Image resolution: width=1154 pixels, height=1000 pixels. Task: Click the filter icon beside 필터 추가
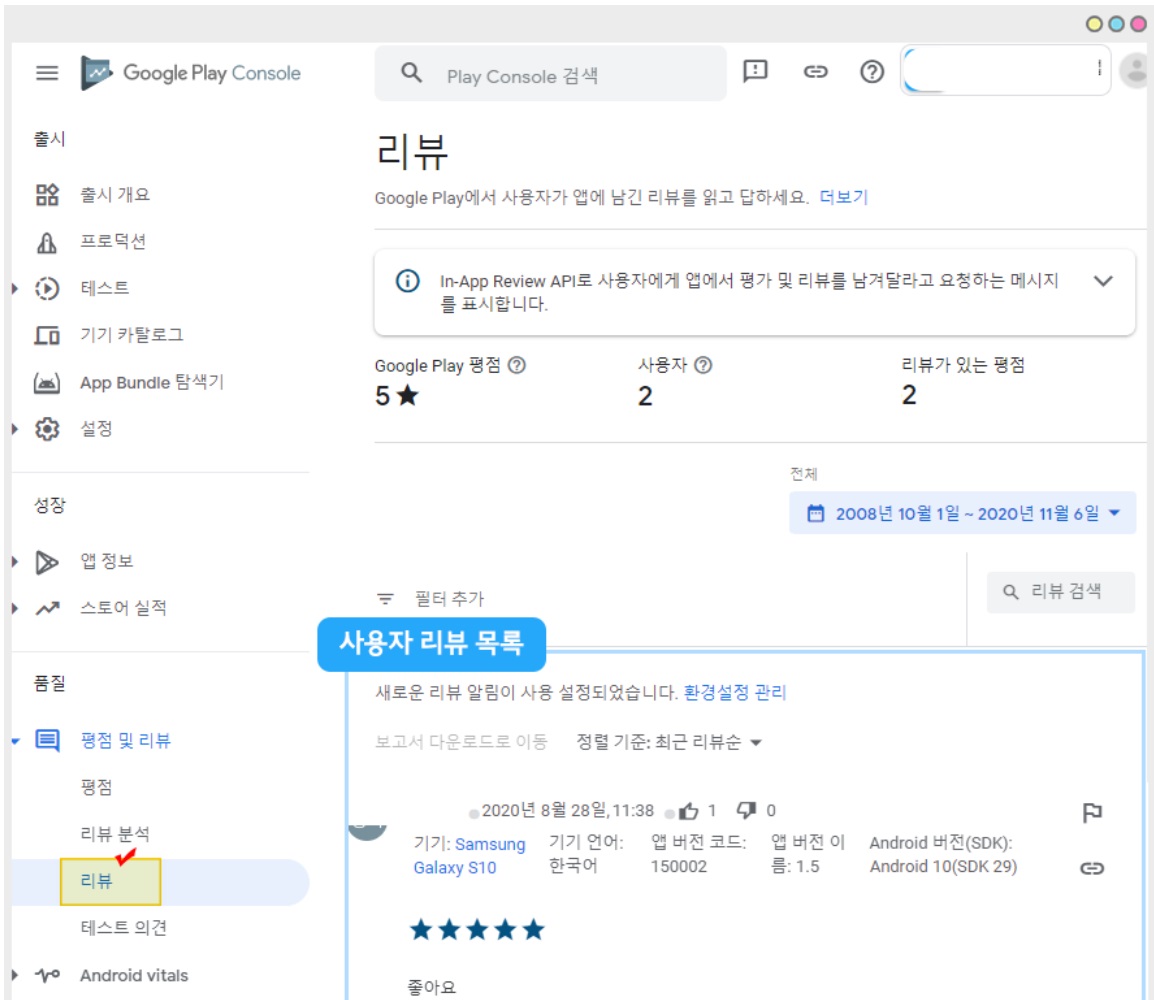pos(385,599)
